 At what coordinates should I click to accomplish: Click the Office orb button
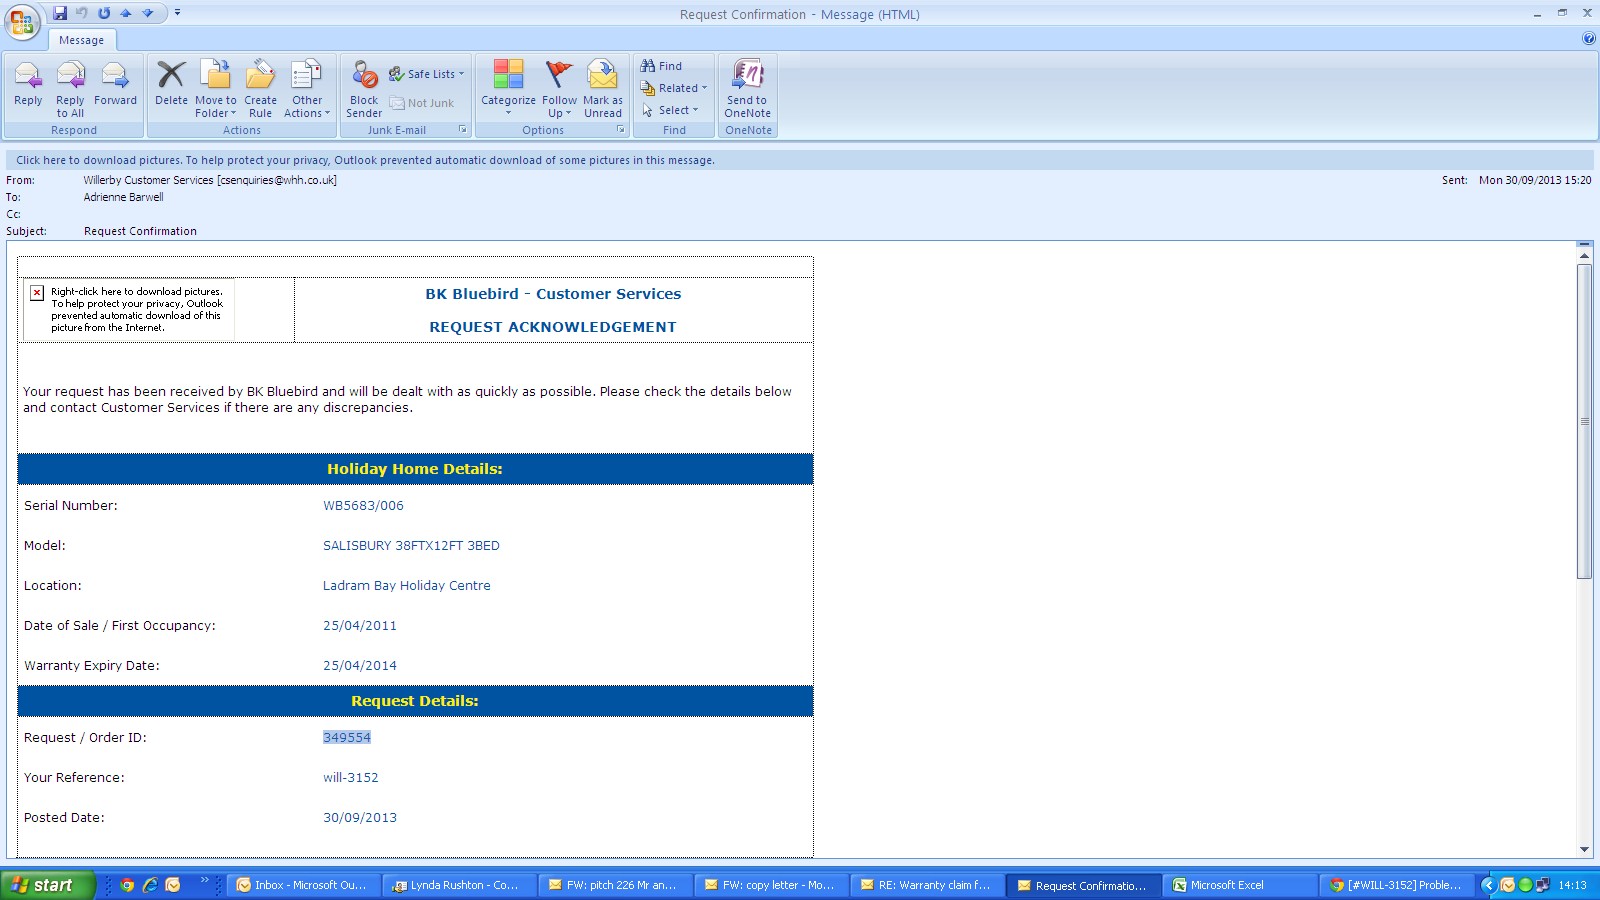[21, 22]
